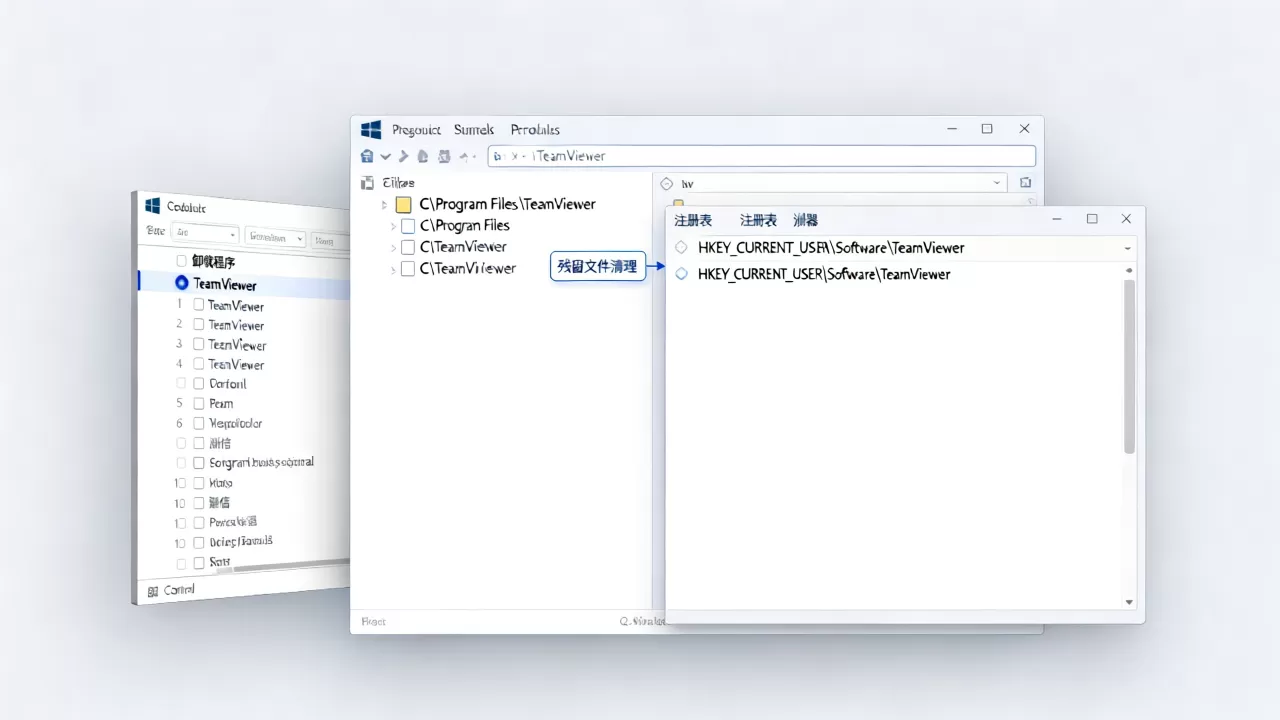Expand the C\Progran Files tree node
Screen dimensions: 1280x720
pos(393,226)
